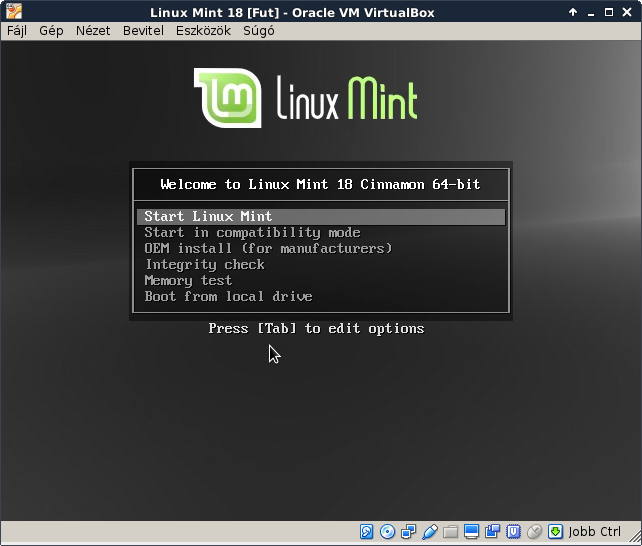Click the up arrow button in the title bar
Image resolution: width=642 pixels, height=546 pixels.
point(573,12)
